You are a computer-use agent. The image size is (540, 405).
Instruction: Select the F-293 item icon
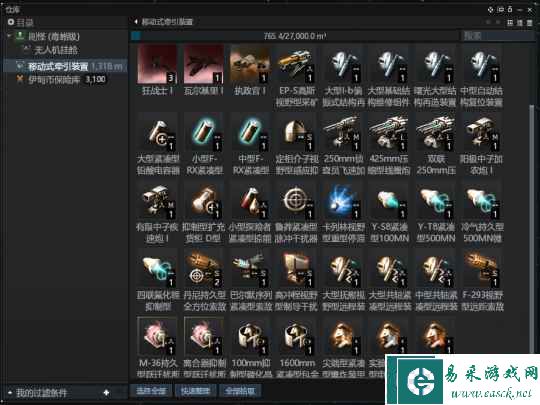(482, 269)
